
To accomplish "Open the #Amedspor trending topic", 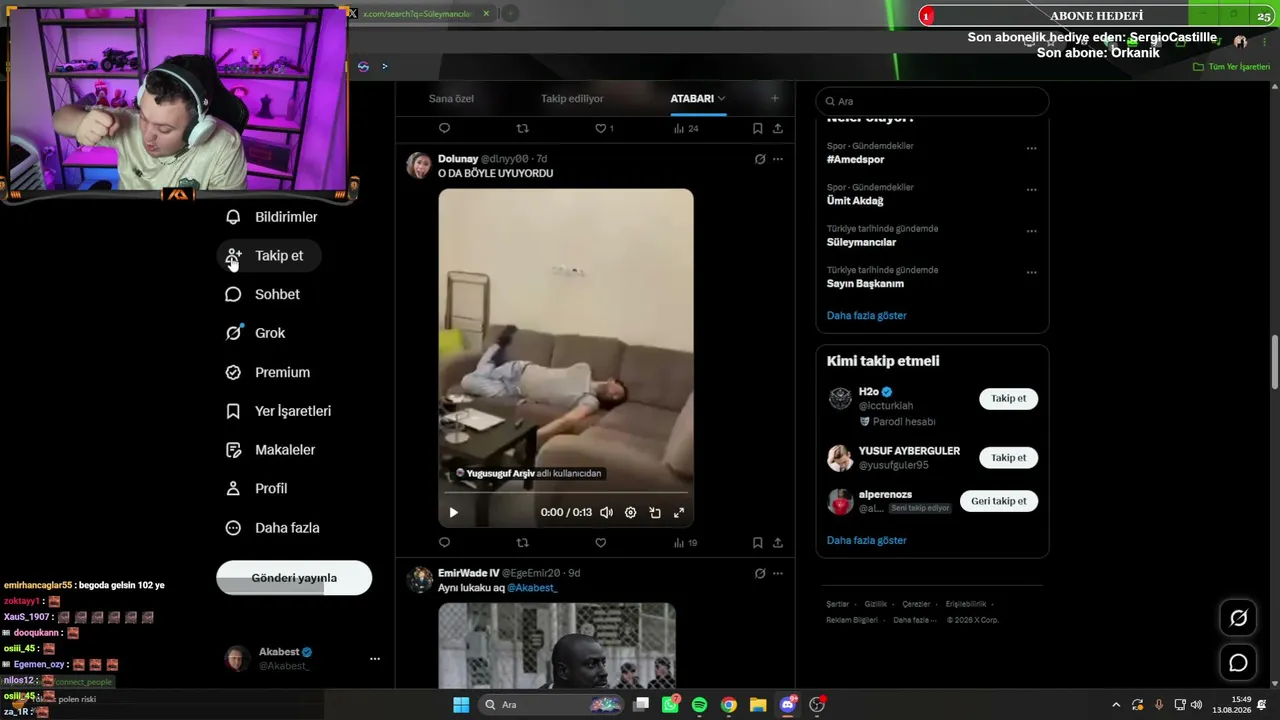I will click(x=855, y=160).
